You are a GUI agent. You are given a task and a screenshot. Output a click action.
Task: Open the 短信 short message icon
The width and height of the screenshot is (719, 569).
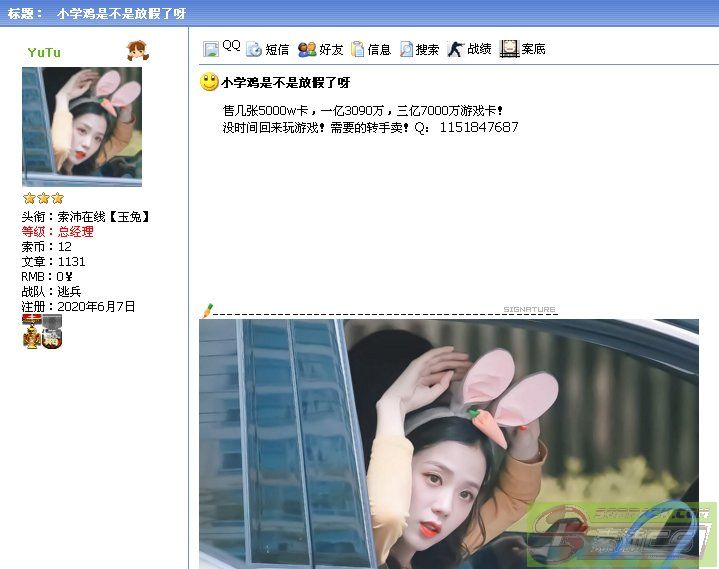click(254, 49)
